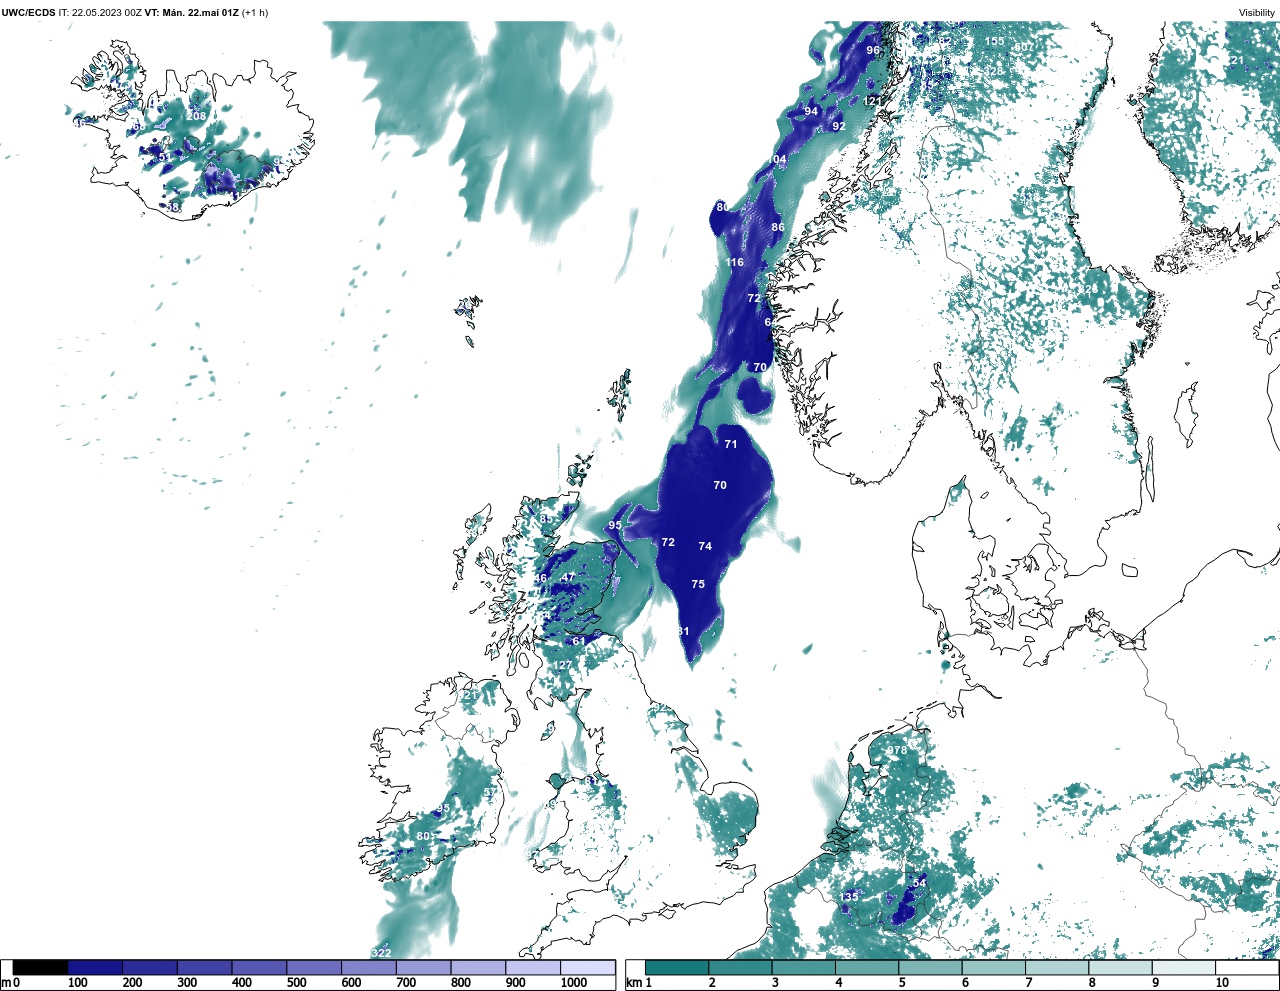Click the 'm 0' label on the metre legend

[x=11, y=983]
